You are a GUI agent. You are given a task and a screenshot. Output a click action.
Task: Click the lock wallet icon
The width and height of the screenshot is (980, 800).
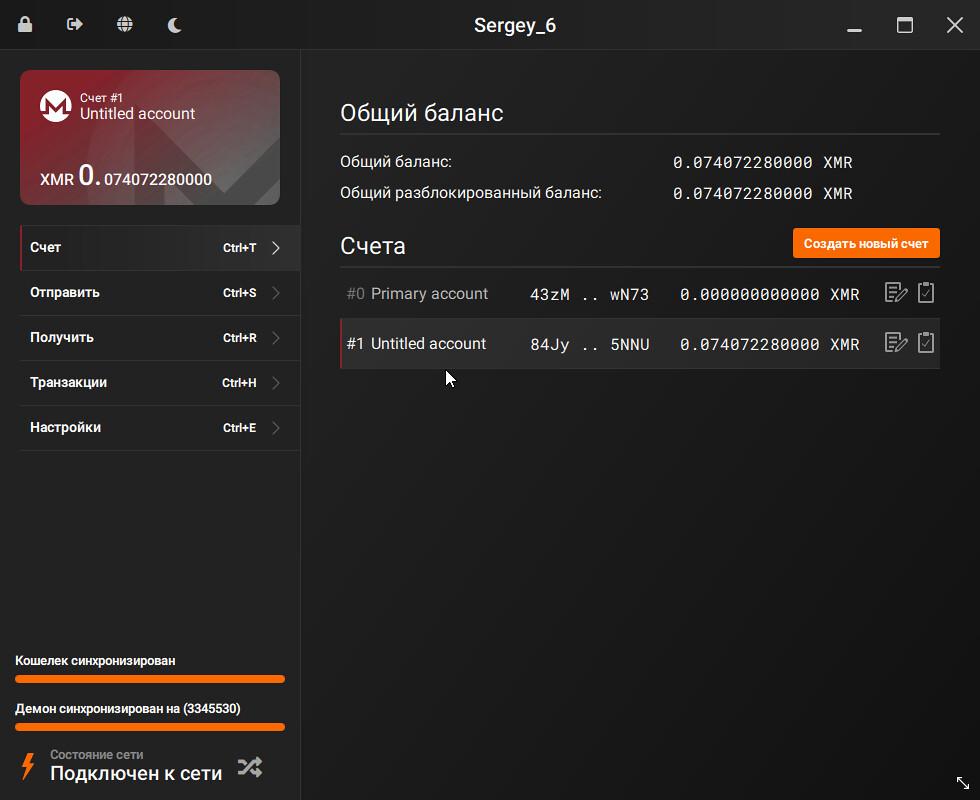[25, 25]
